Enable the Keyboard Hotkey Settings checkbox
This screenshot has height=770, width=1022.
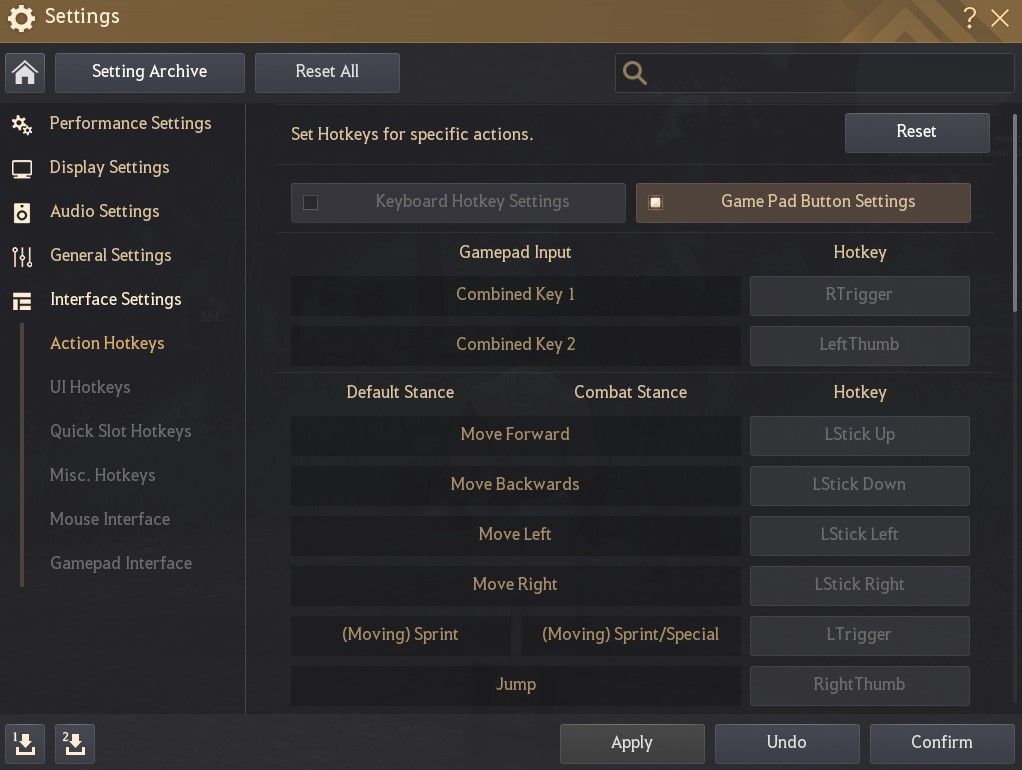310,202
